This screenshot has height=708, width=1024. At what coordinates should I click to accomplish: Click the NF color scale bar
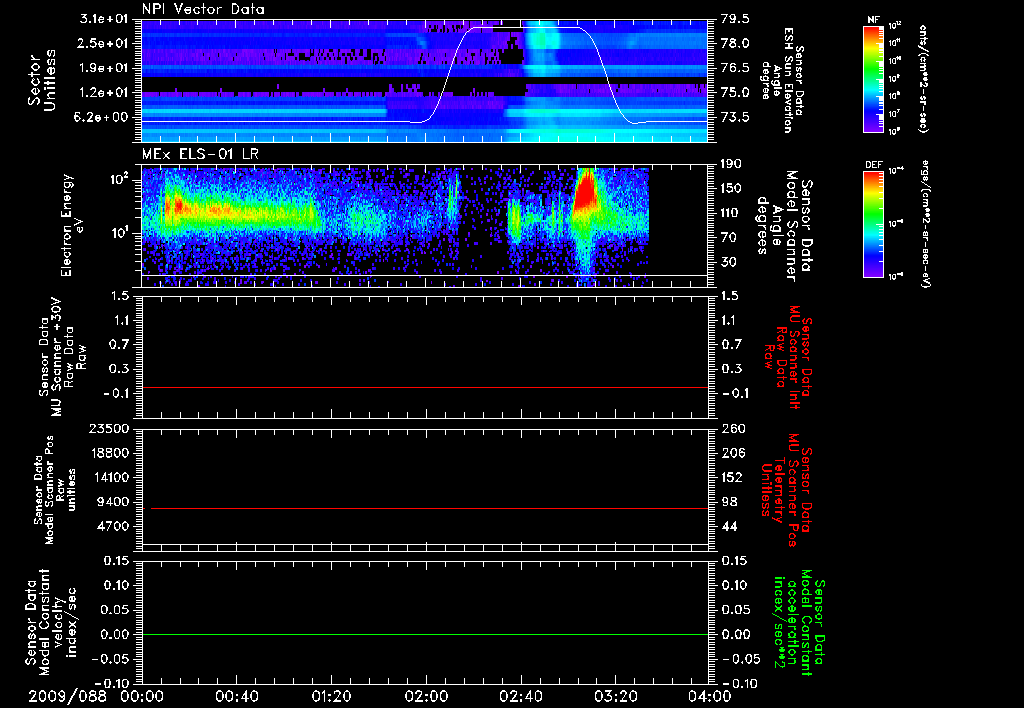point(874,78)
